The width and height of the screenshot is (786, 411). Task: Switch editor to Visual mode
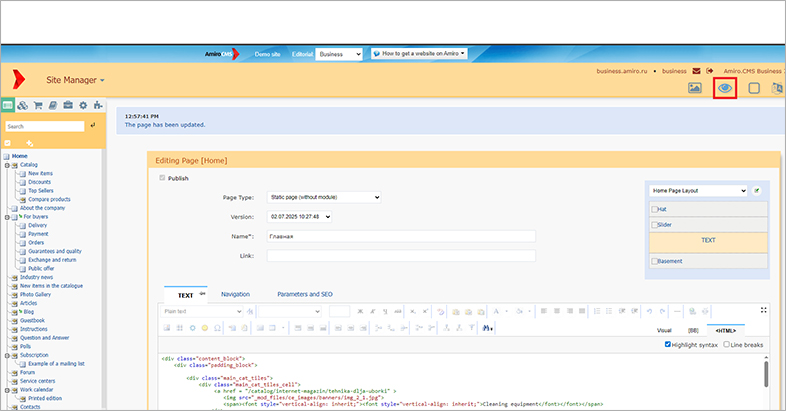pos(663,329)
